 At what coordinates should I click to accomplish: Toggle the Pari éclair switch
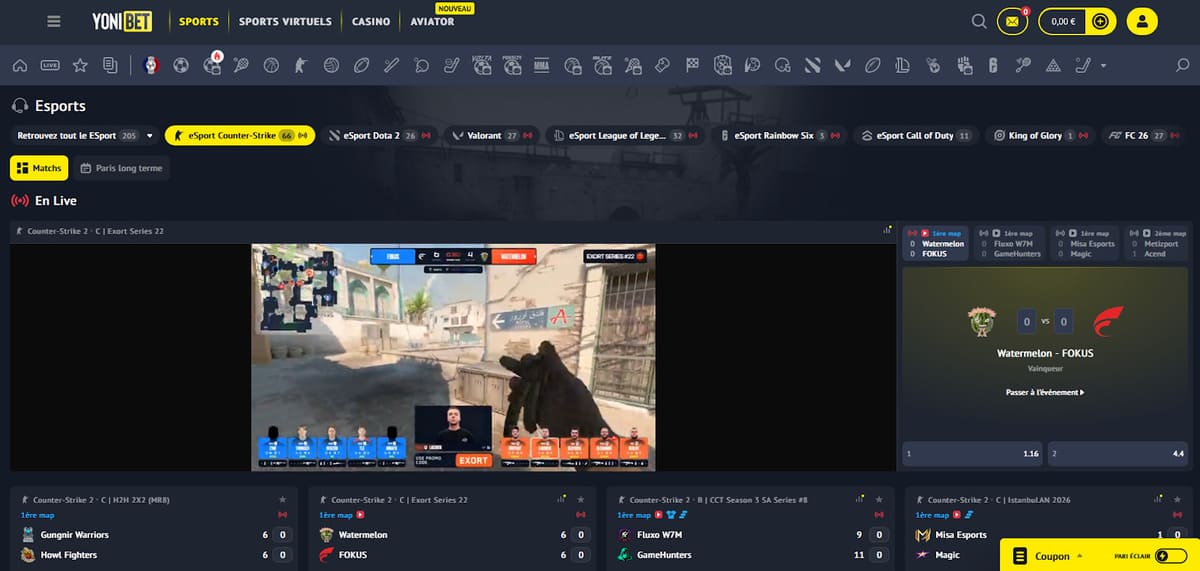[x=1170, y=556]
